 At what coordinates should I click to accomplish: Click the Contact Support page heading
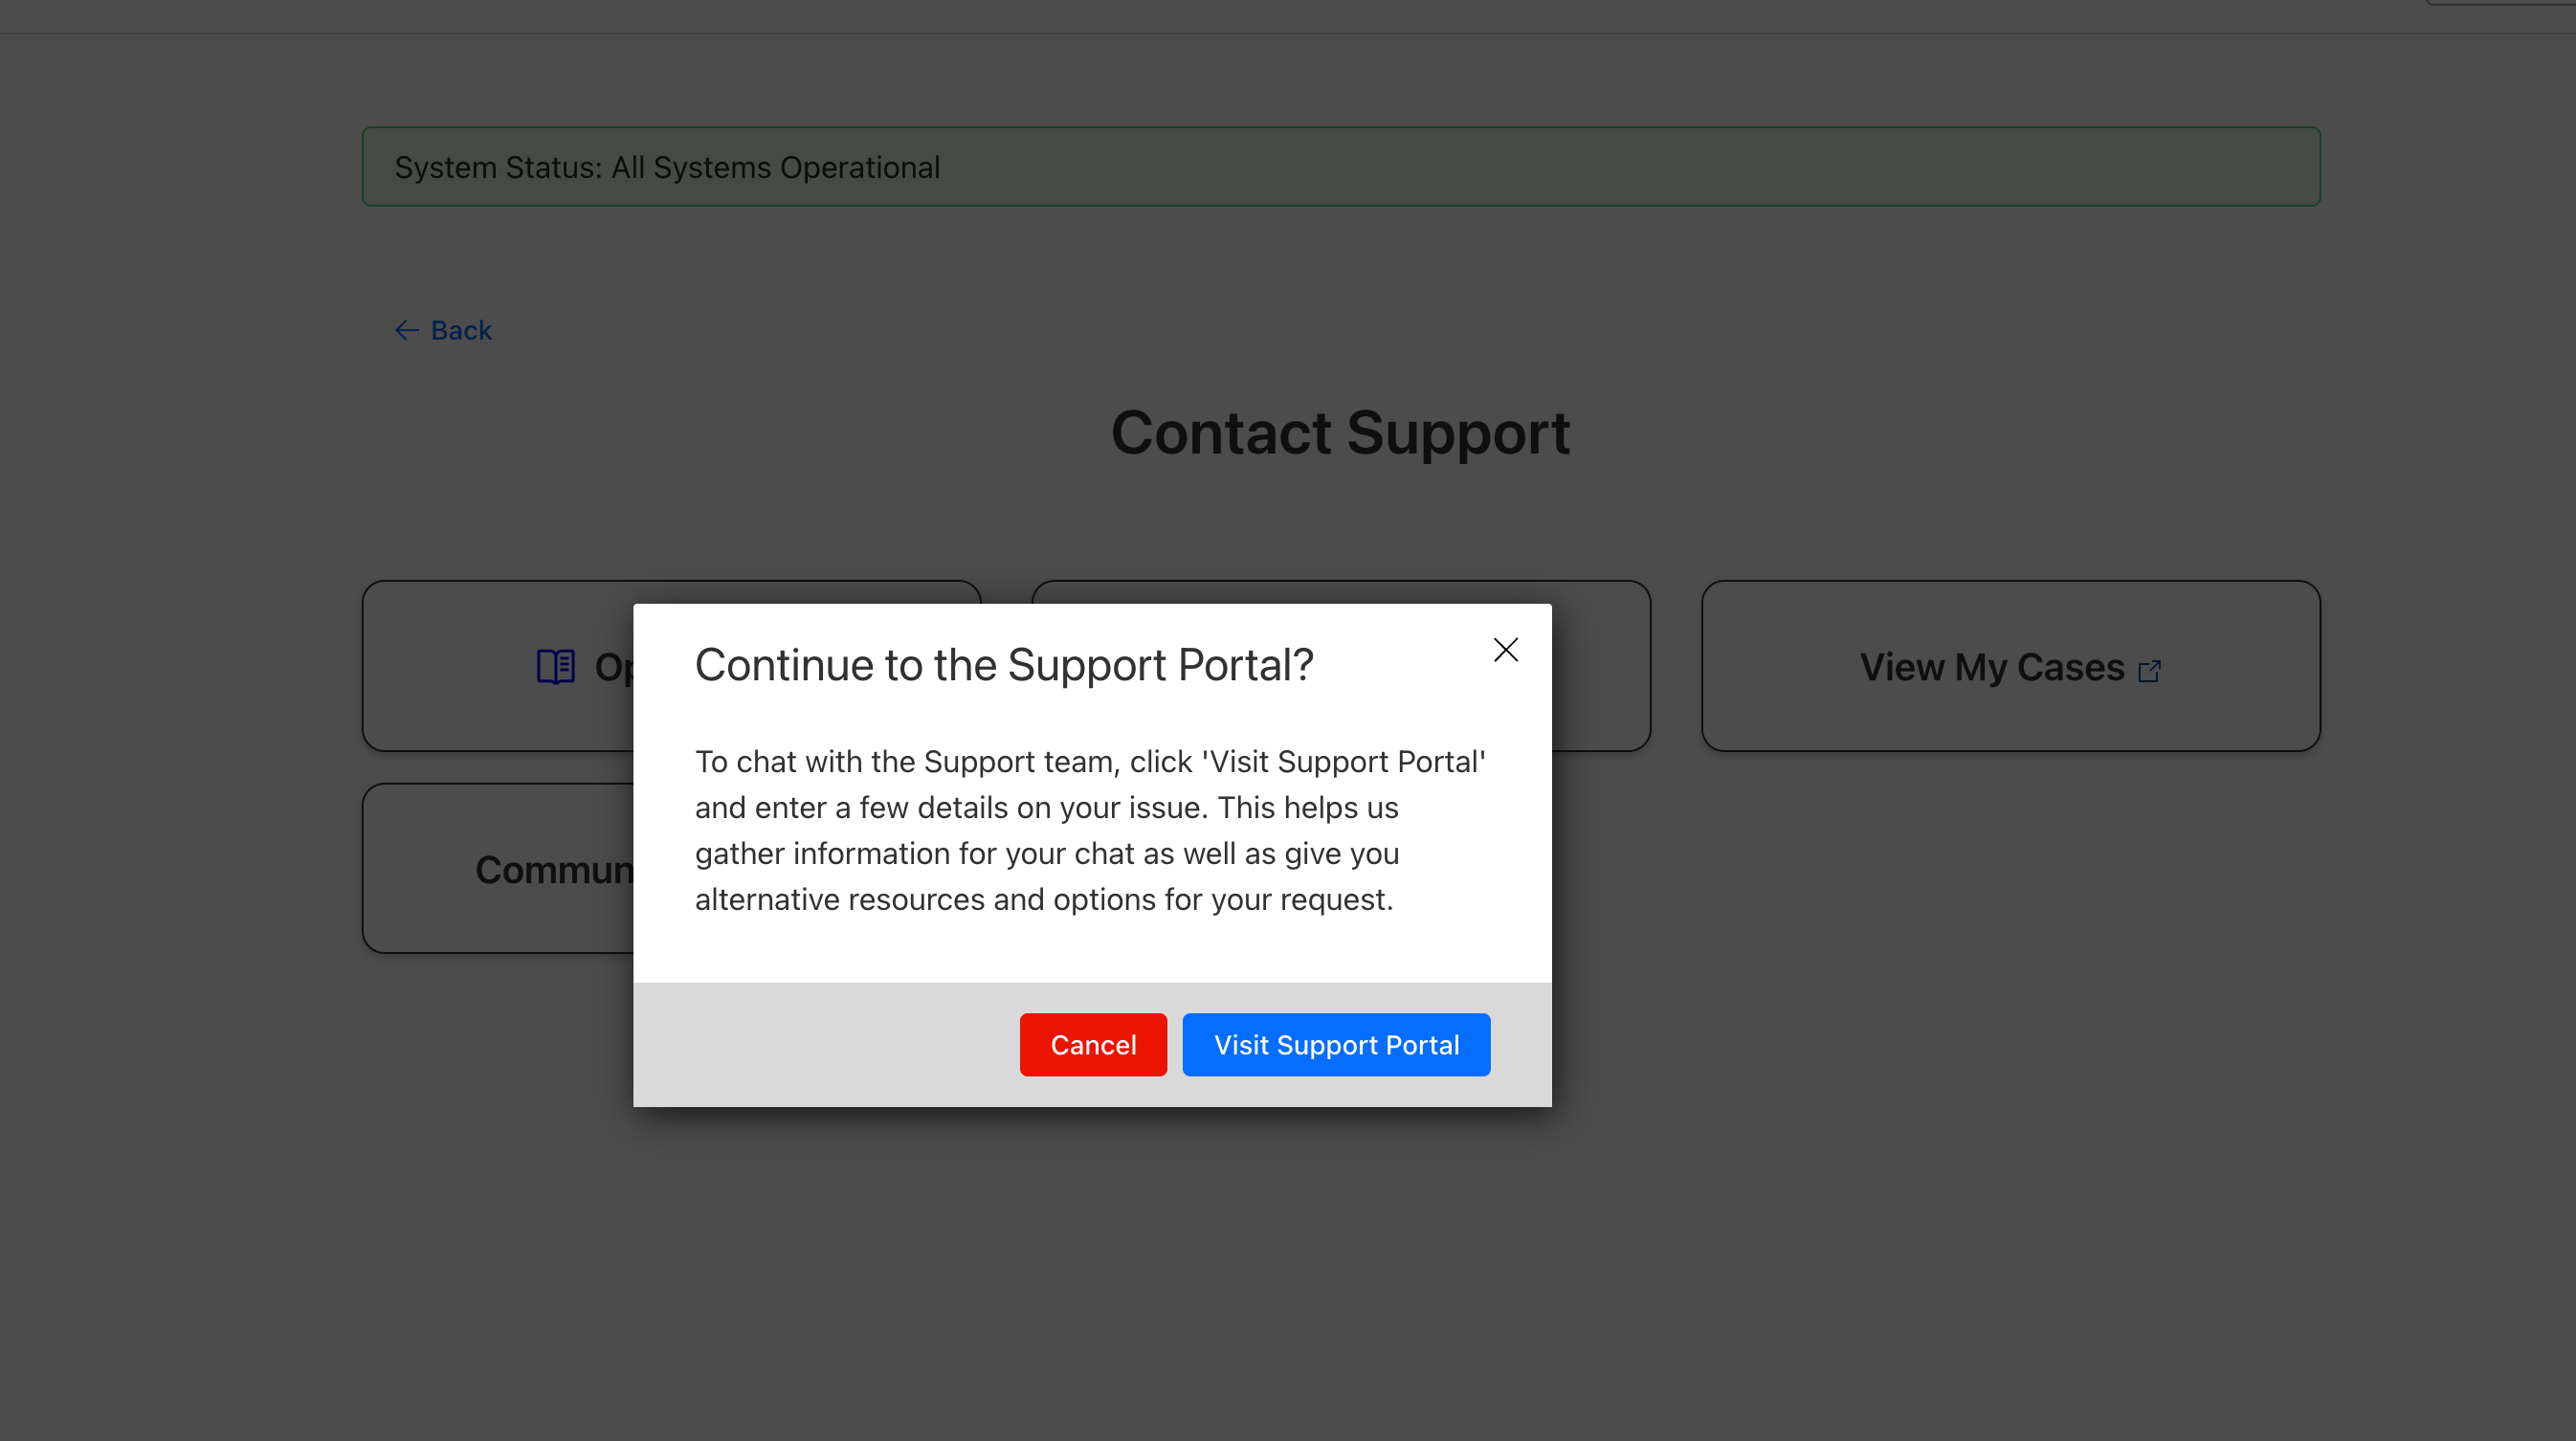click(1340, 433)
